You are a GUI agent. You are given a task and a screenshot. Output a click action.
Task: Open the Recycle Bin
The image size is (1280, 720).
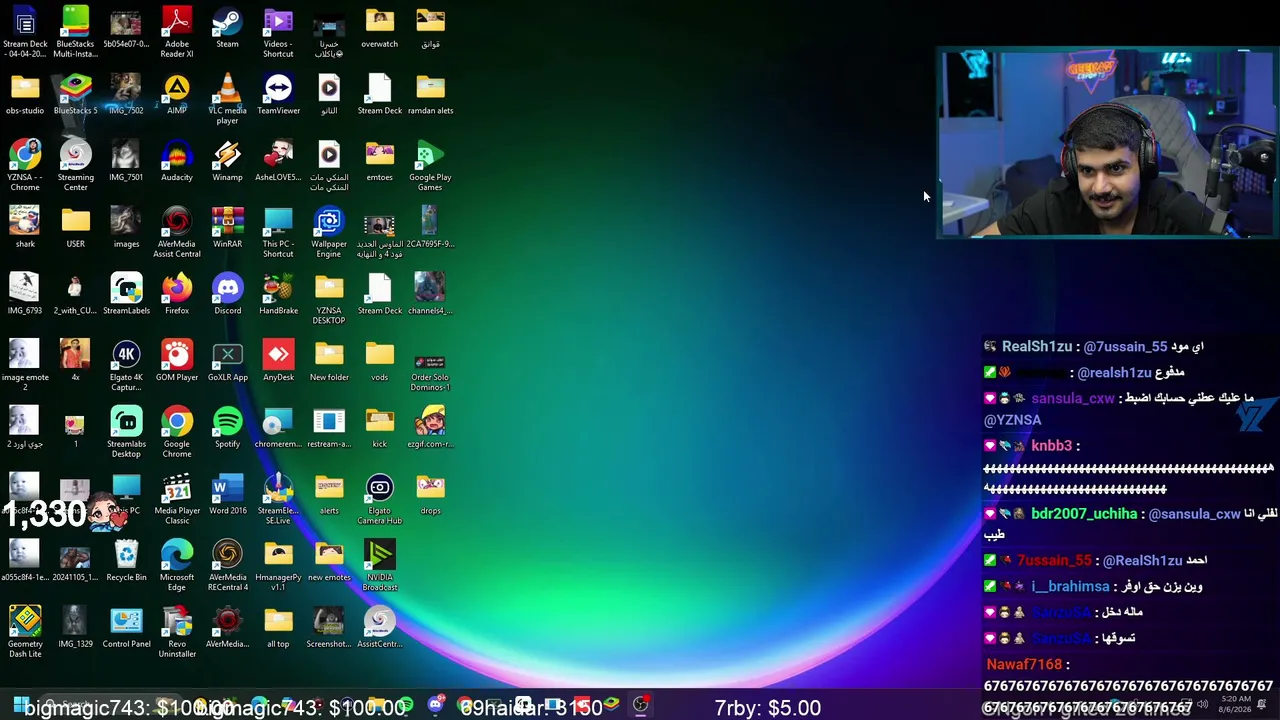tap(126, 561)
